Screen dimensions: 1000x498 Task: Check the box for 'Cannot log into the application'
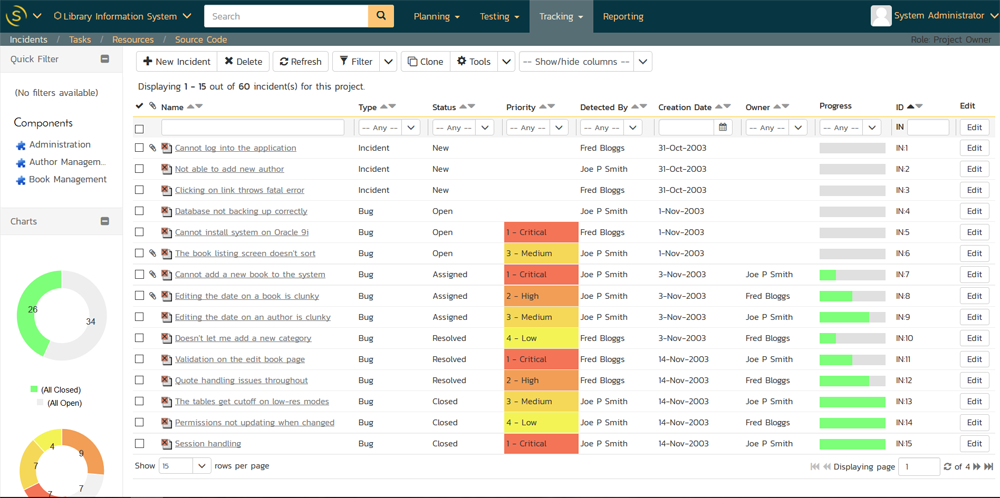pos(139,148)
